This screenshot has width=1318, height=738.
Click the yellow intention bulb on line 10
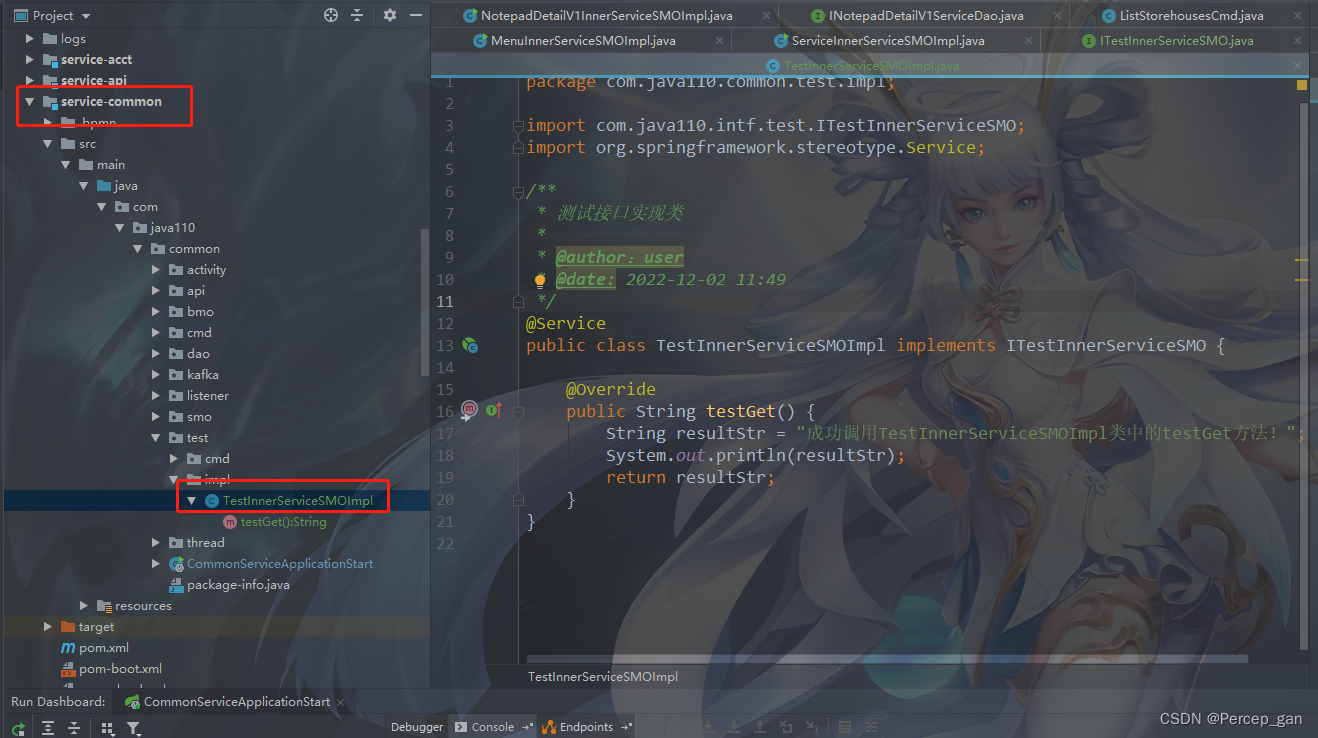click(540, 280)
